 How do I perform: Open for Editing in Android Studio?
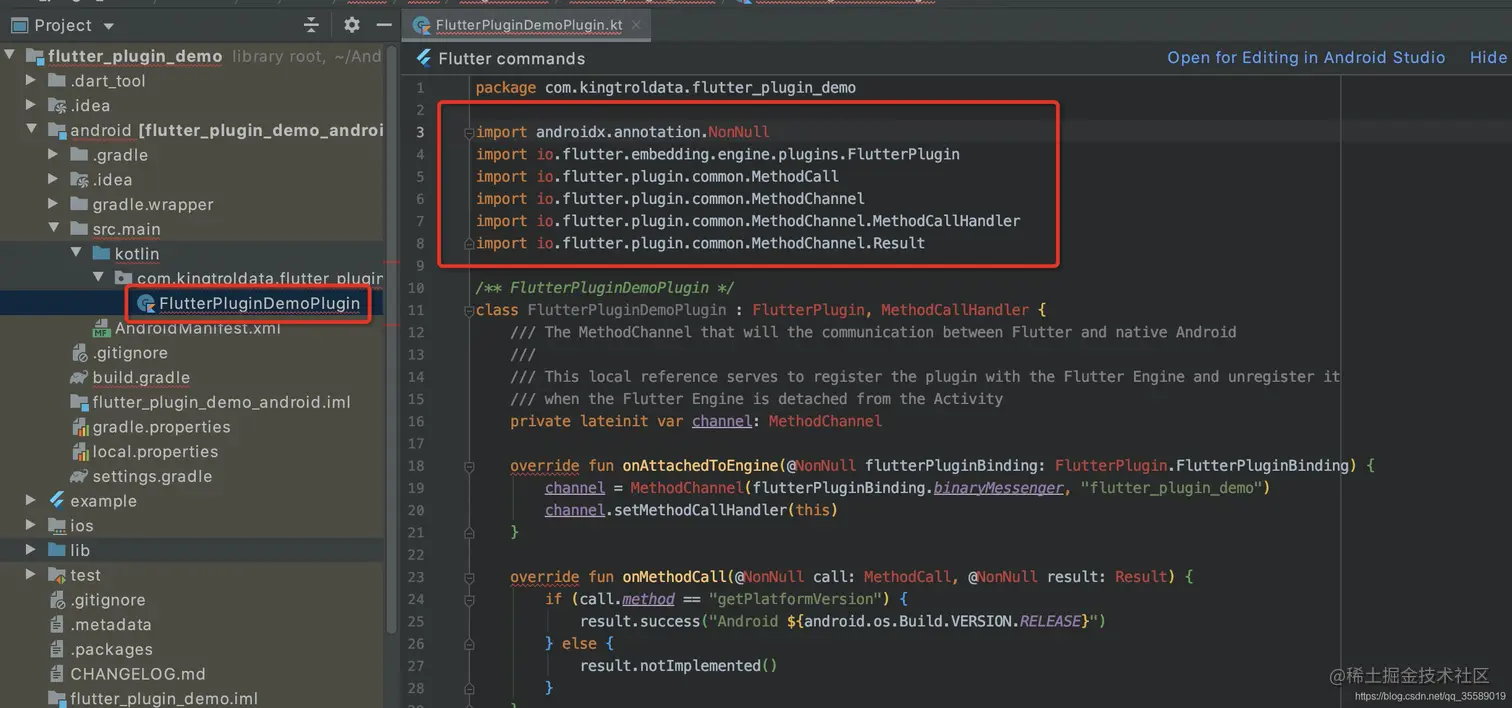click(x=1306, y=58)
